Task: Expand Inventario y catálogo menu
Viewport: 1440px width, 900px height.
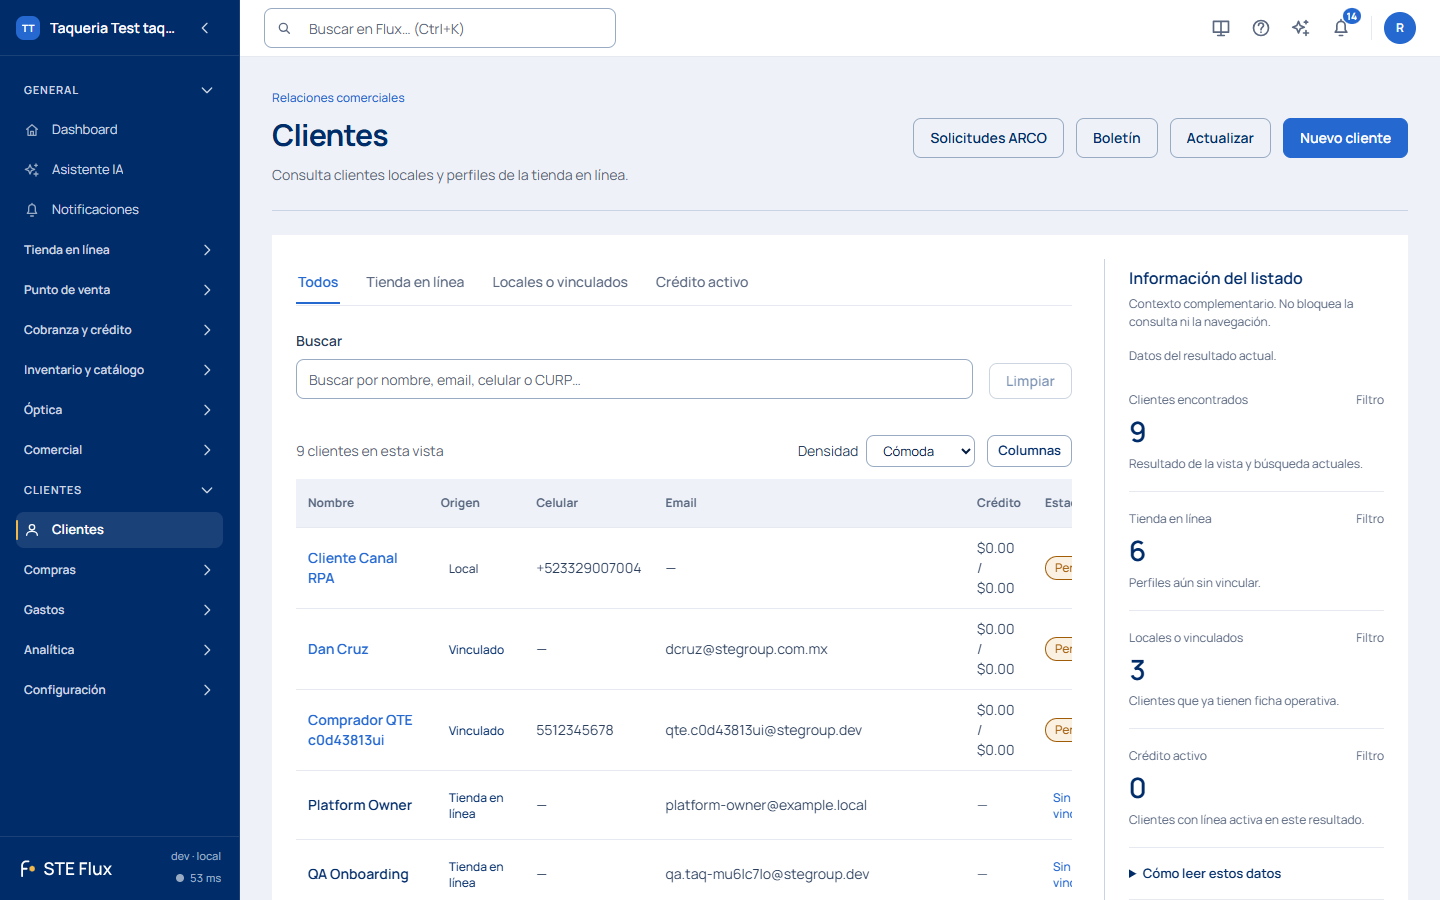Action: coord(119,370)
